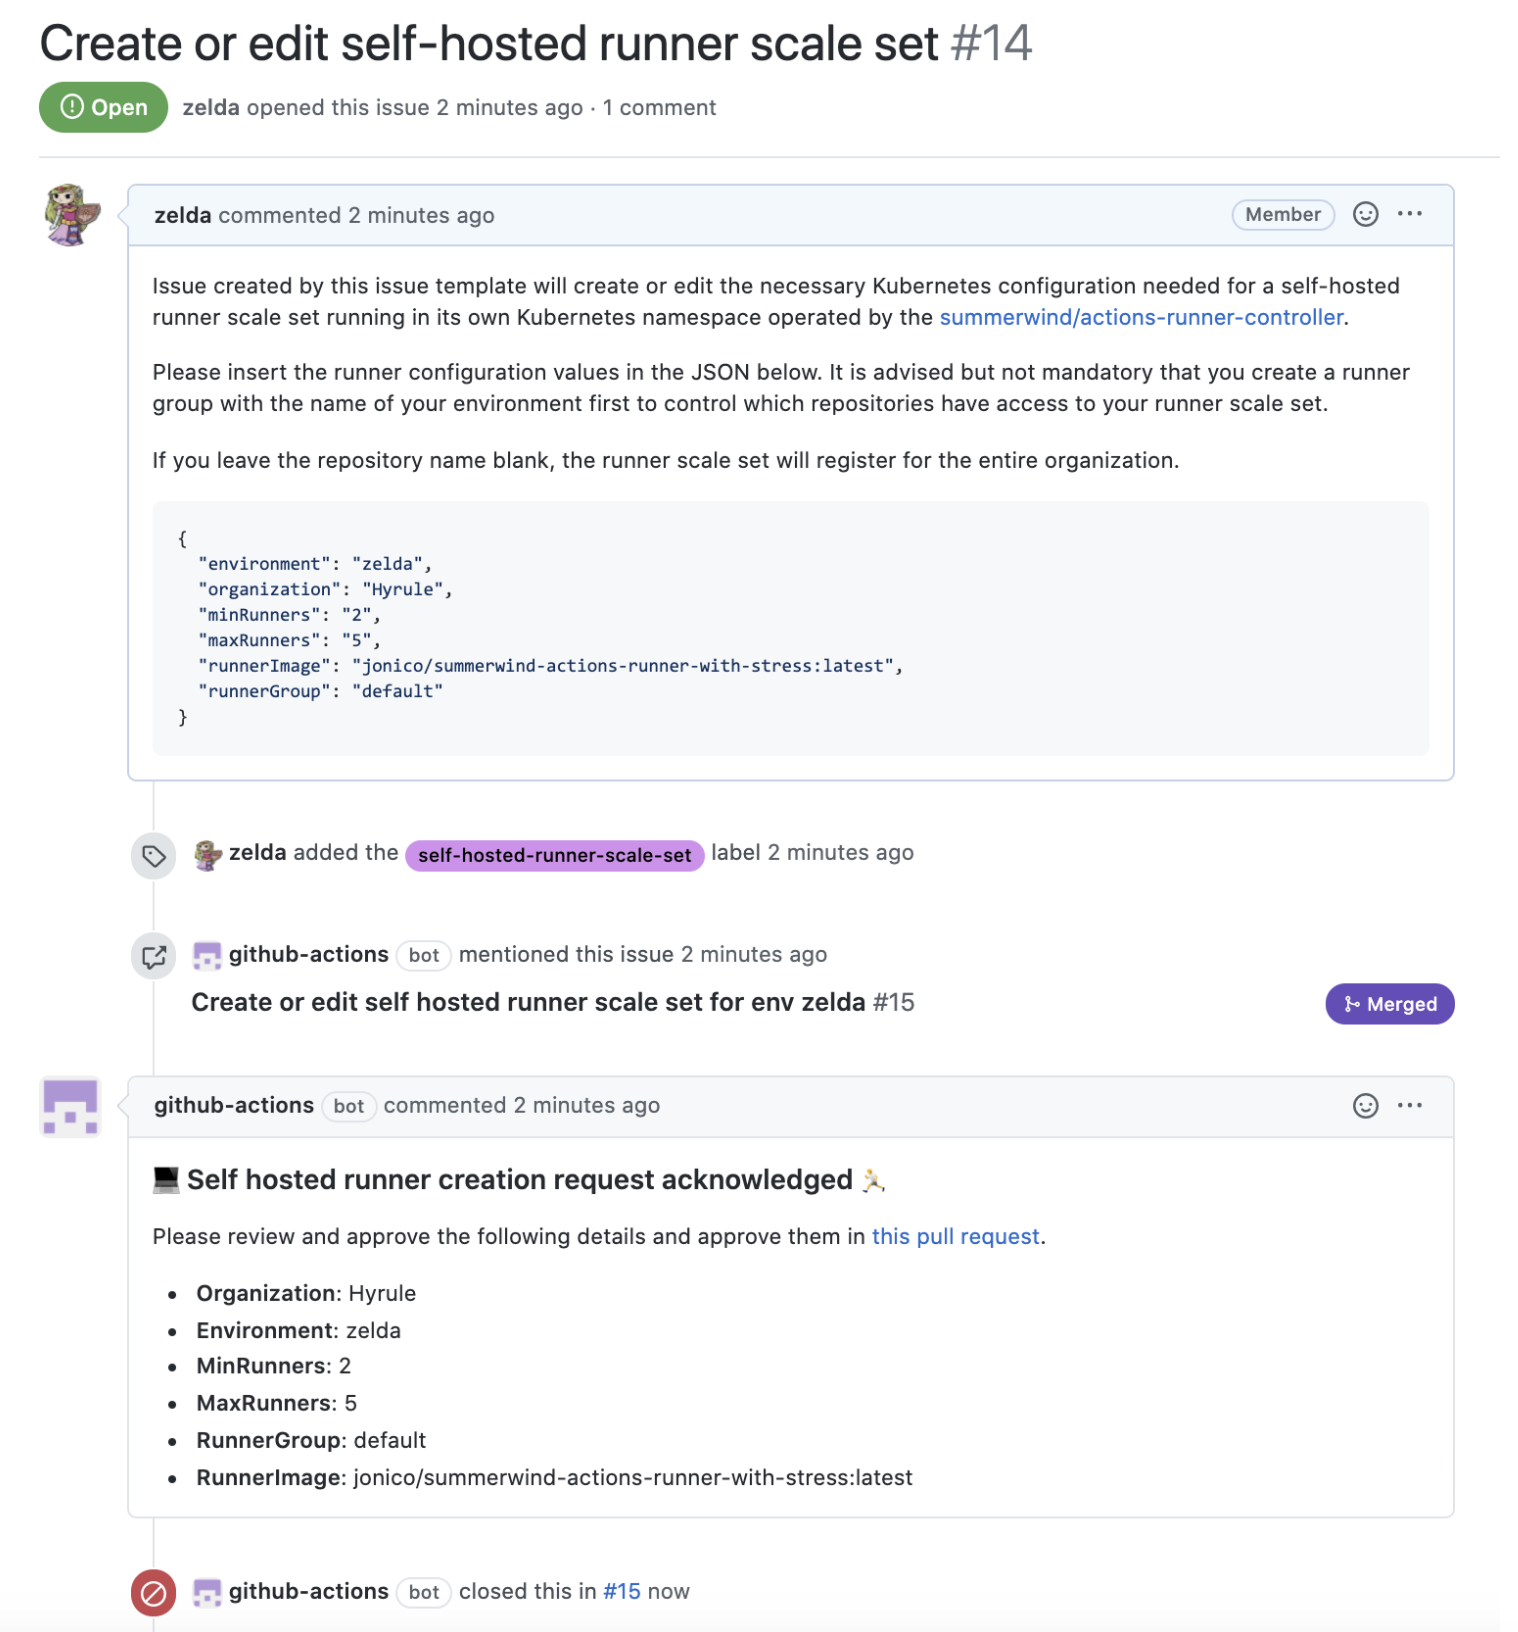Select the self-hosted-runner-scale-set label
Screen dimensions: 1518x1632
(x=554, y=854)
